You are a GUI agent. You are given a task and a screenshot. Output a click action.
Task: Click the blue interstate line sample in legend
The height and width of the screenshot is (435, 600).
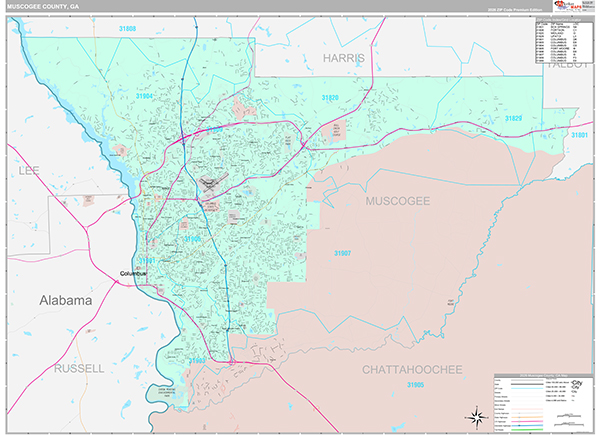pyautogui.click(x=527, y=425)
